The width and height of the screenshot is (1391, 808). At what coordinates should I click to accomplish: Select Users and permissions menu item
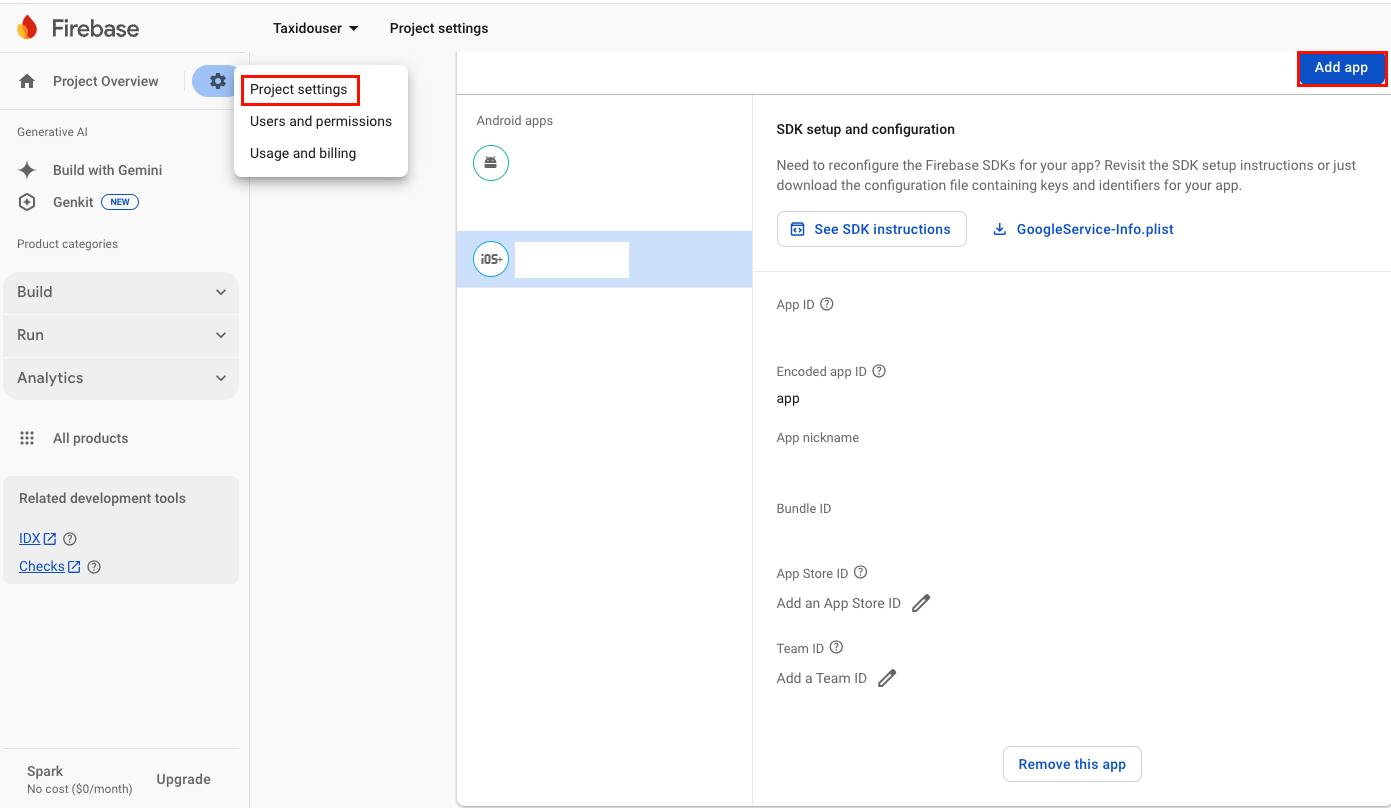(x=321, y=121)
